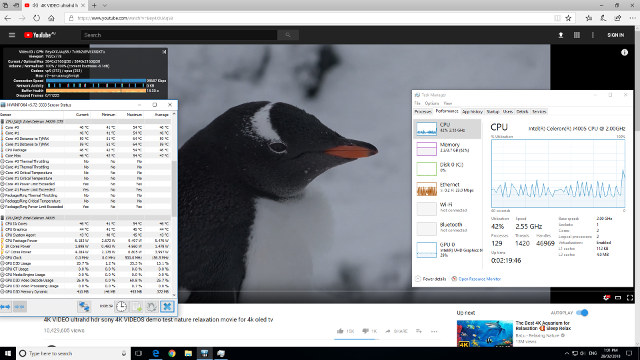
Task: Collapse Task Manager with Fewer details
Action: (x=431, y=279)
